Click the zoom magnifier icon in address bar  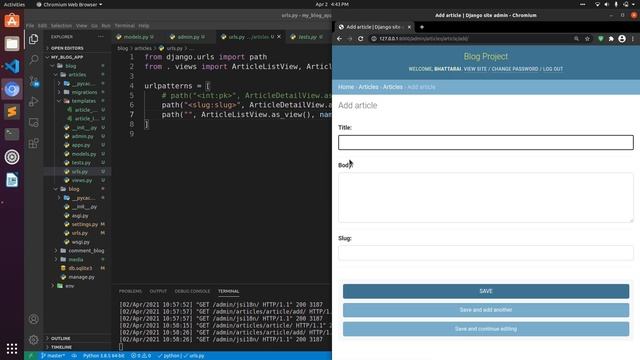coord(576,39)
